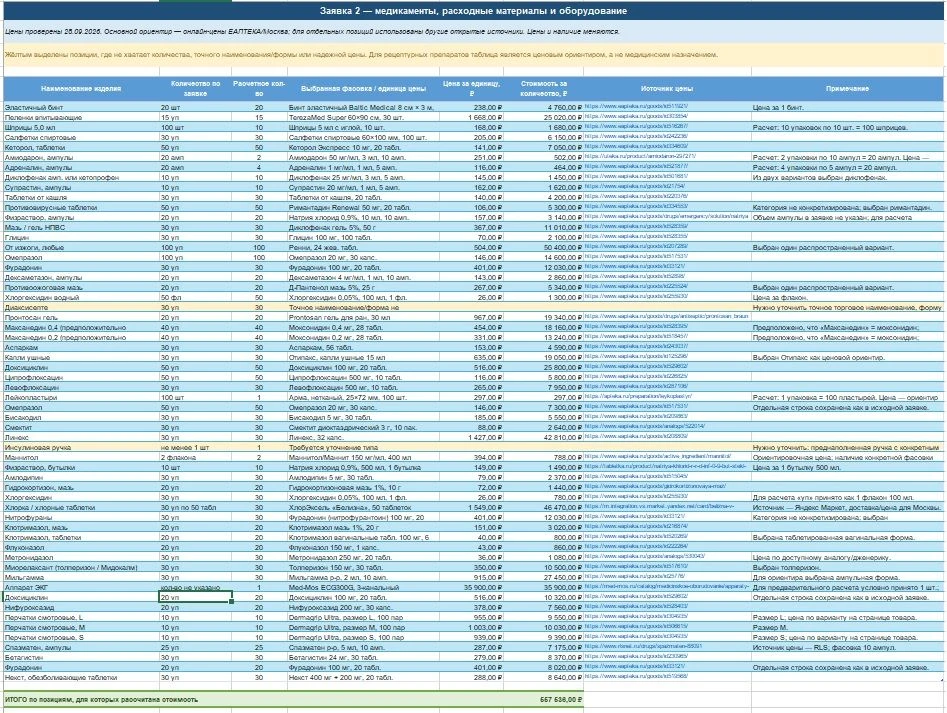Image resolution: width=947 pixels, height=713 pixels.
Task: Open the Yandex Market link for Хлорка / хлорные таблетки
Action: point(660,507)
